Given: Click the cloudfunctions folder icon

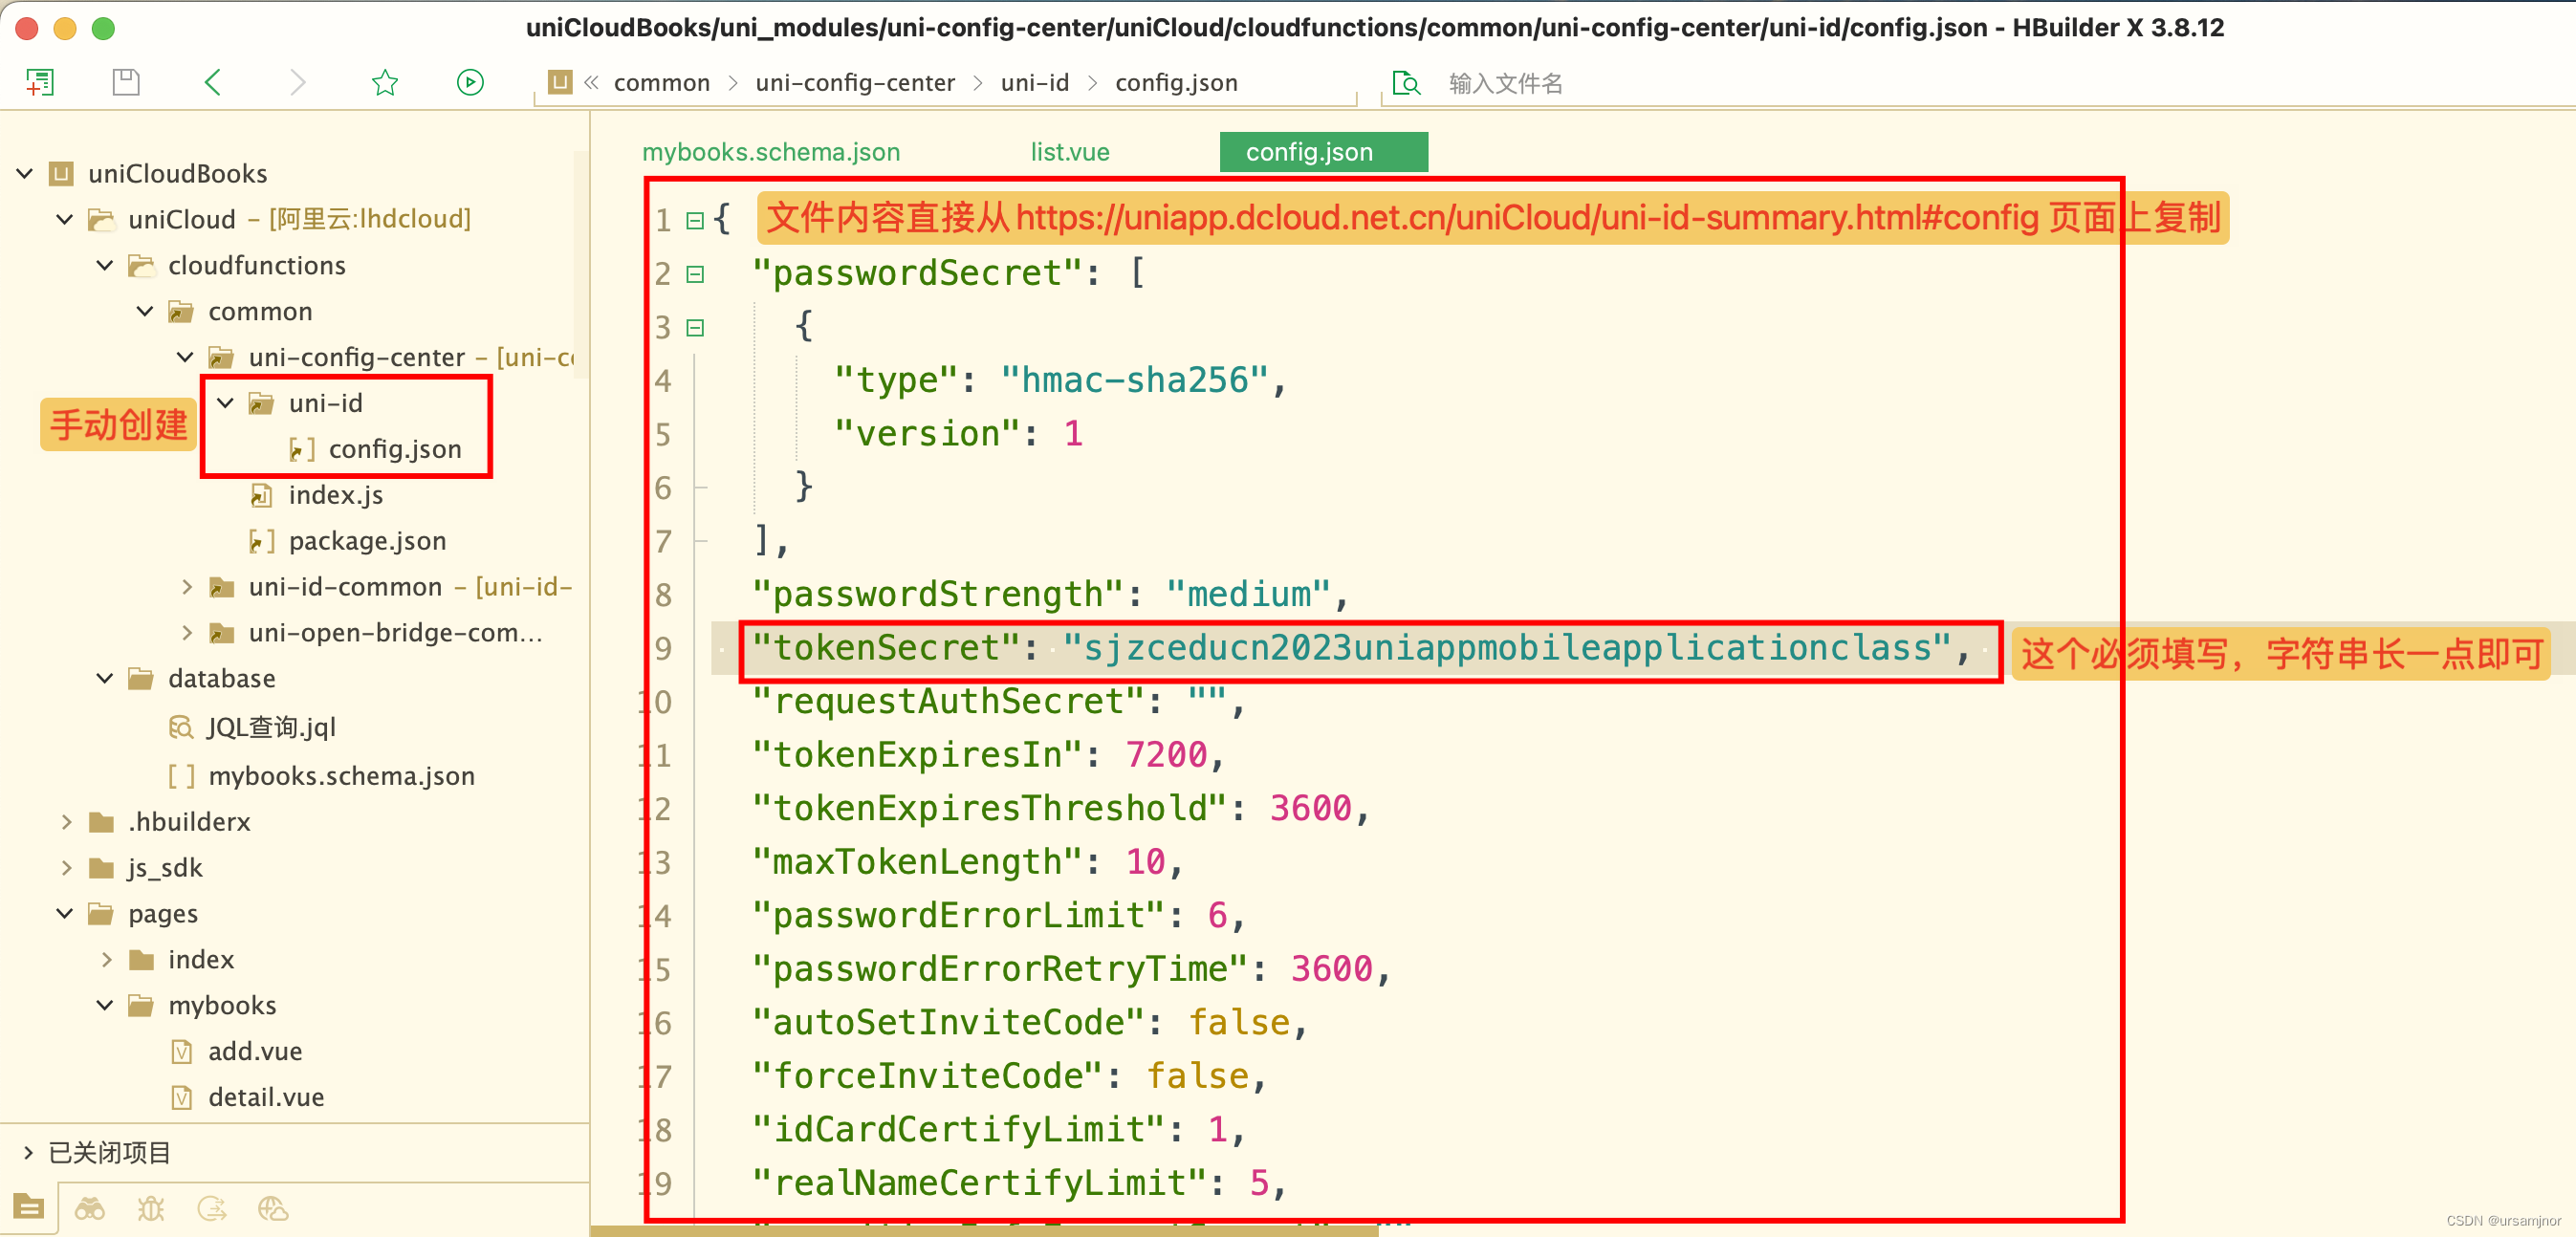Looking at the screenshot, I should click(x=141, y=265).
